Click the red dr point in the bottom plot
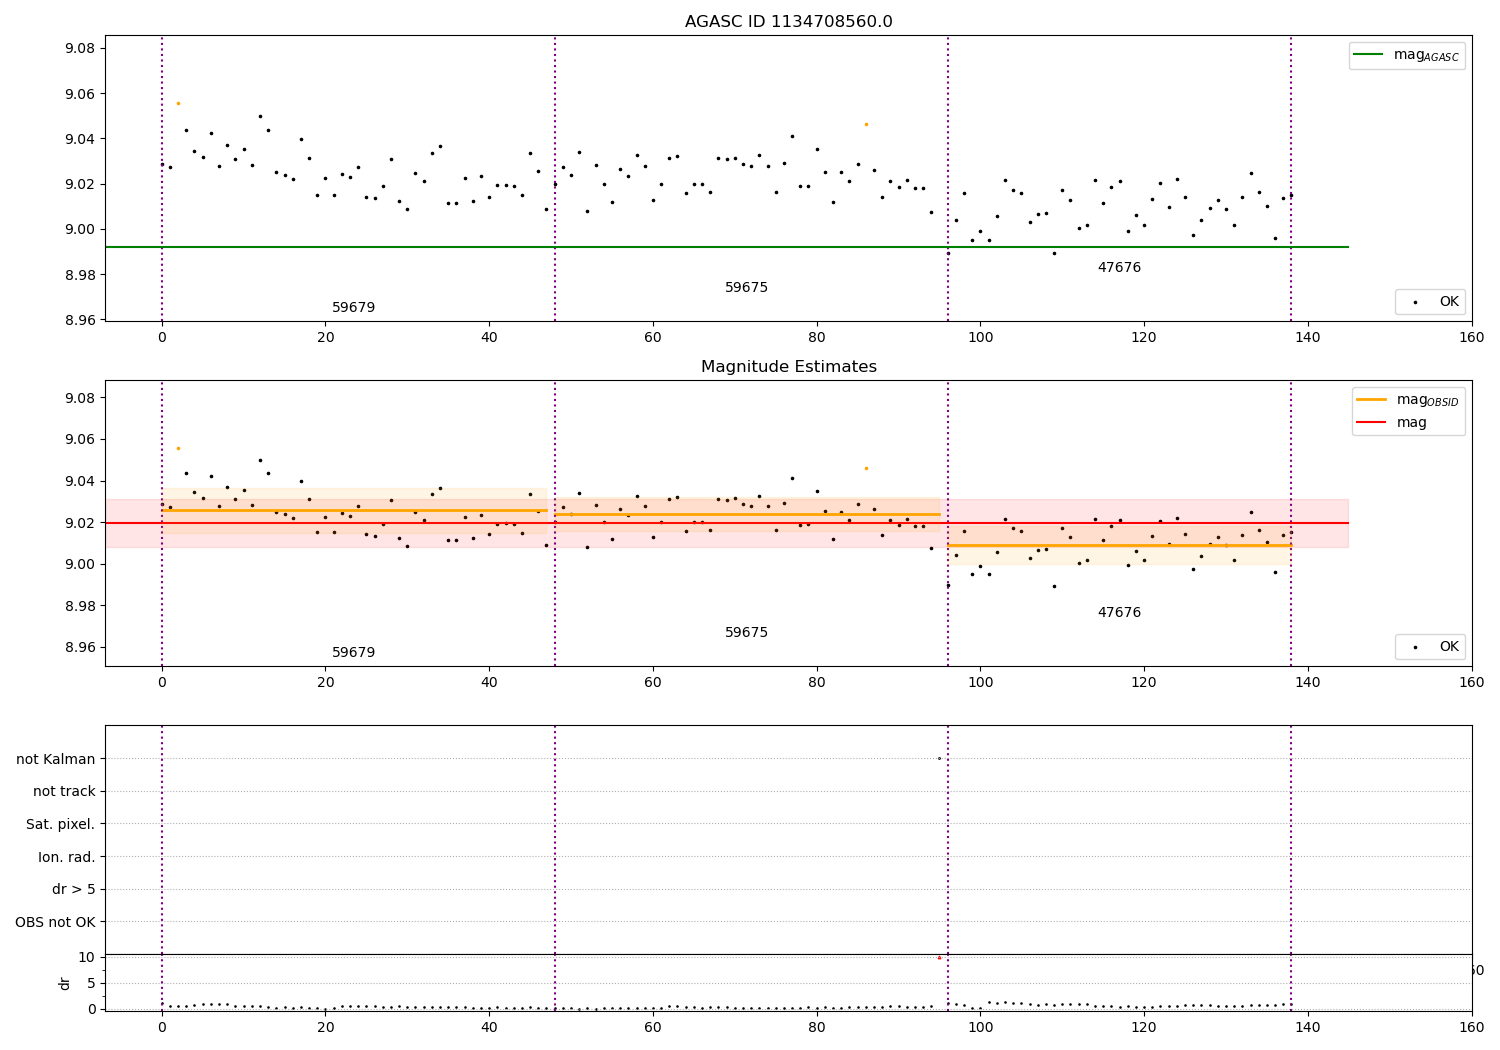The width and height of the screenshot is (1500, 1050). point(939,958)
